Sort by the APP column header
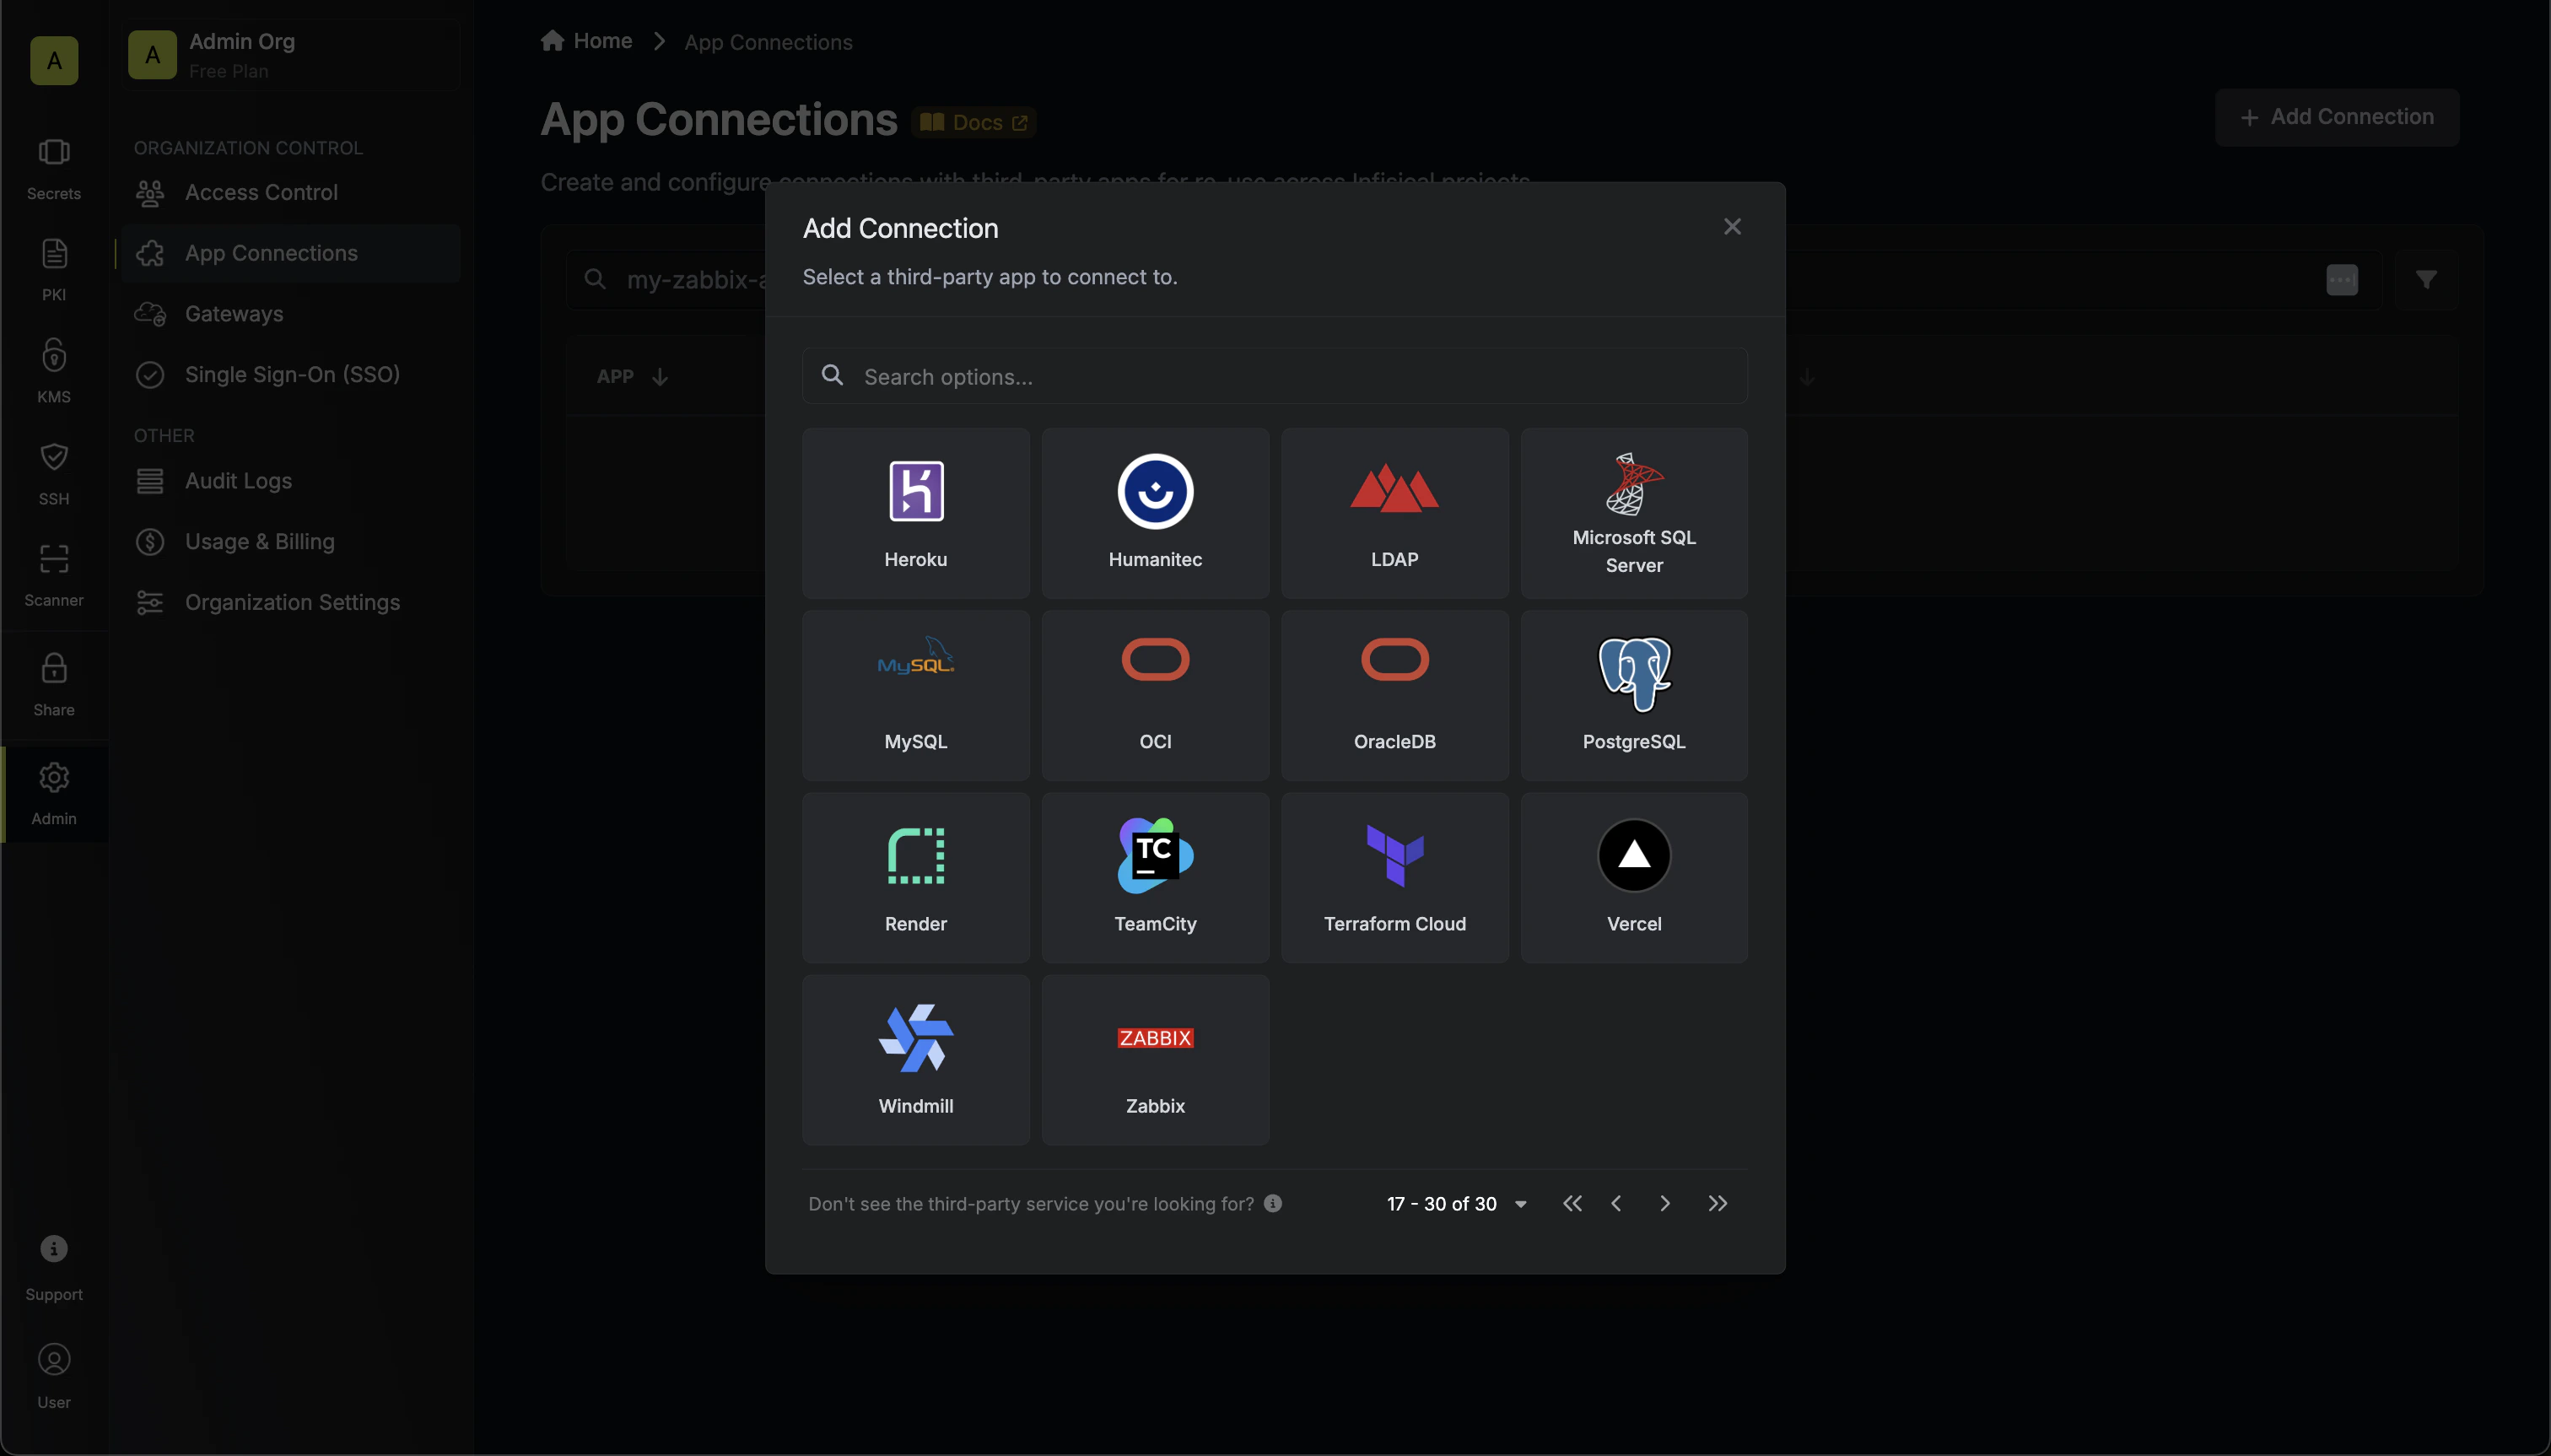2551x1456 pixels. point(632,377)
